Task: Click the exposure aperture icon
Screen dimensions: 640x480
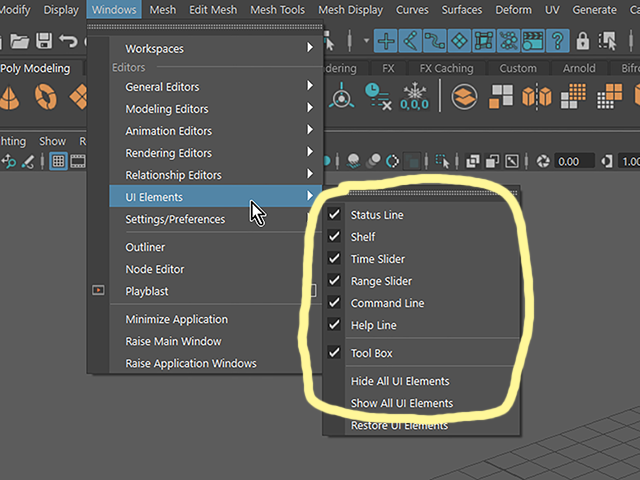Action: [x=543, y=162]
